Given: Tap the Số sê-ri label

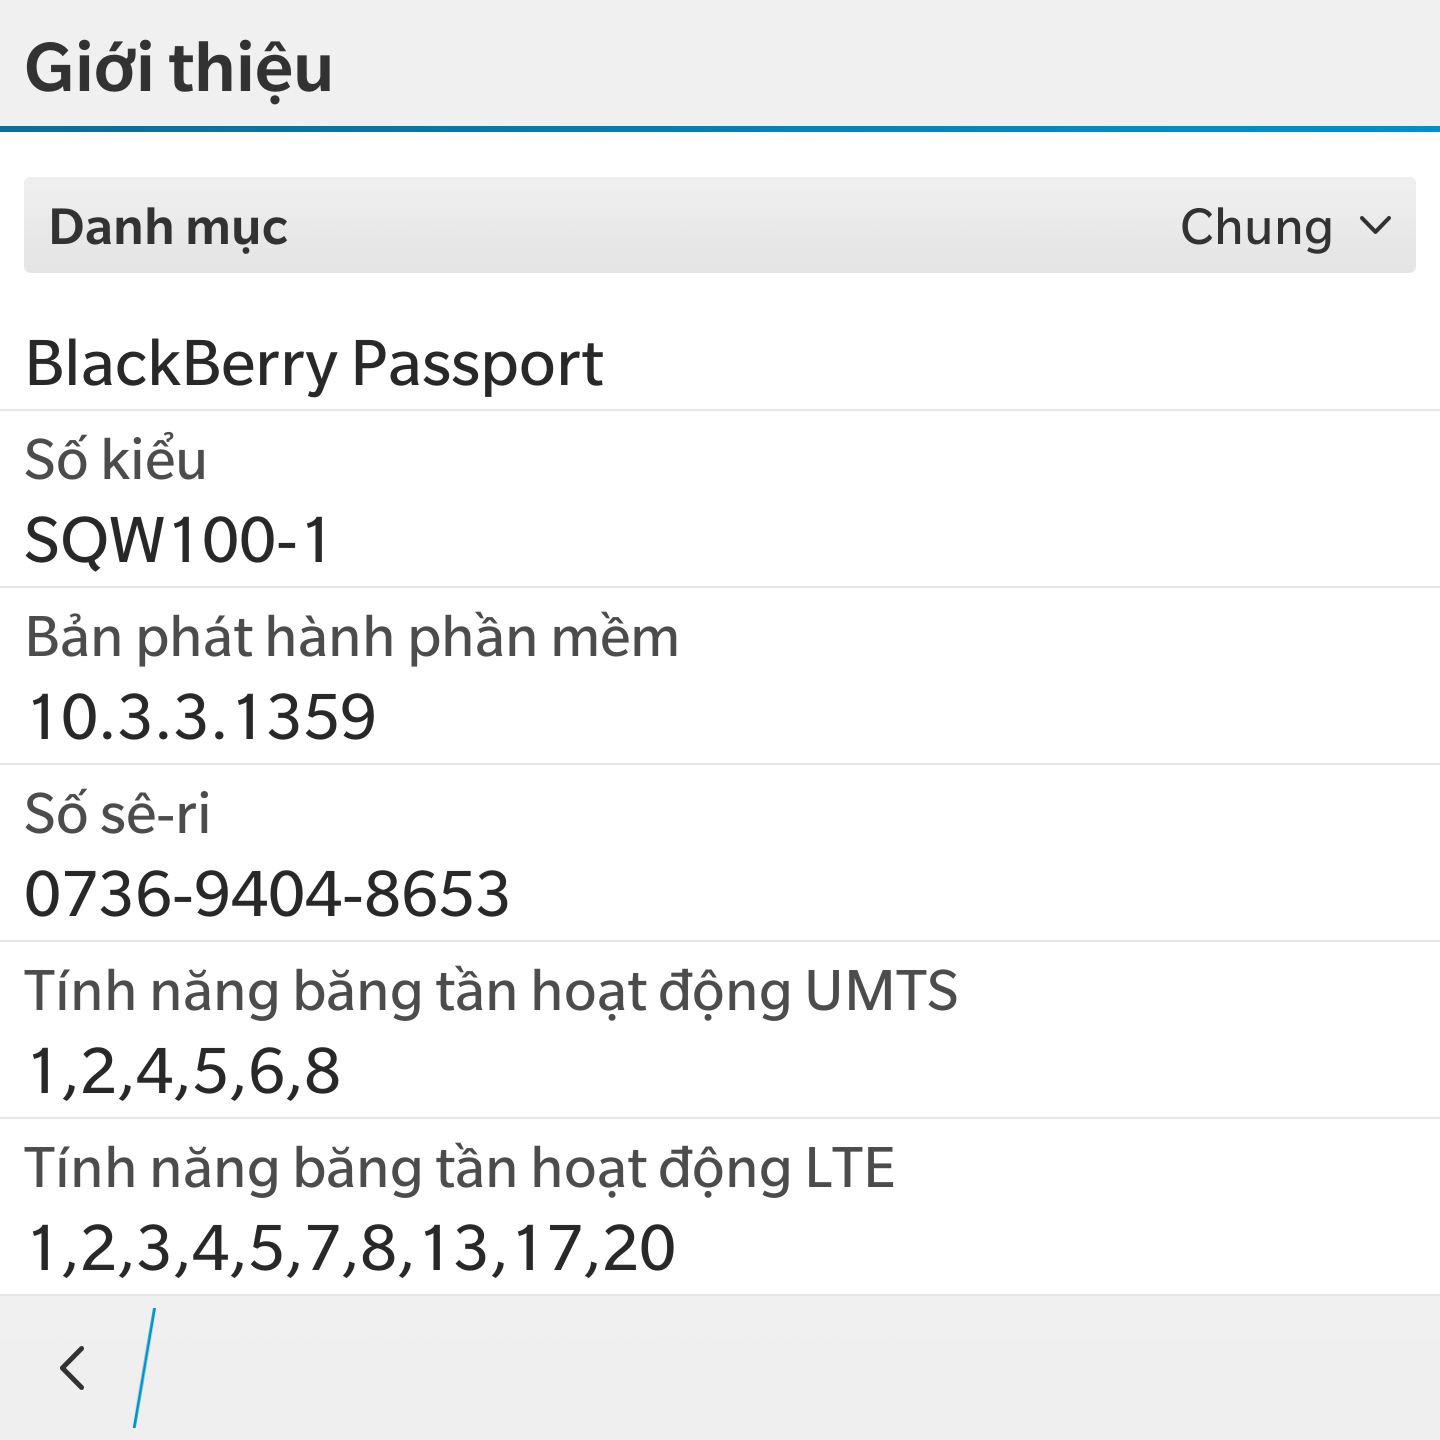Looking at the screenshot, I should coord(118,814).
